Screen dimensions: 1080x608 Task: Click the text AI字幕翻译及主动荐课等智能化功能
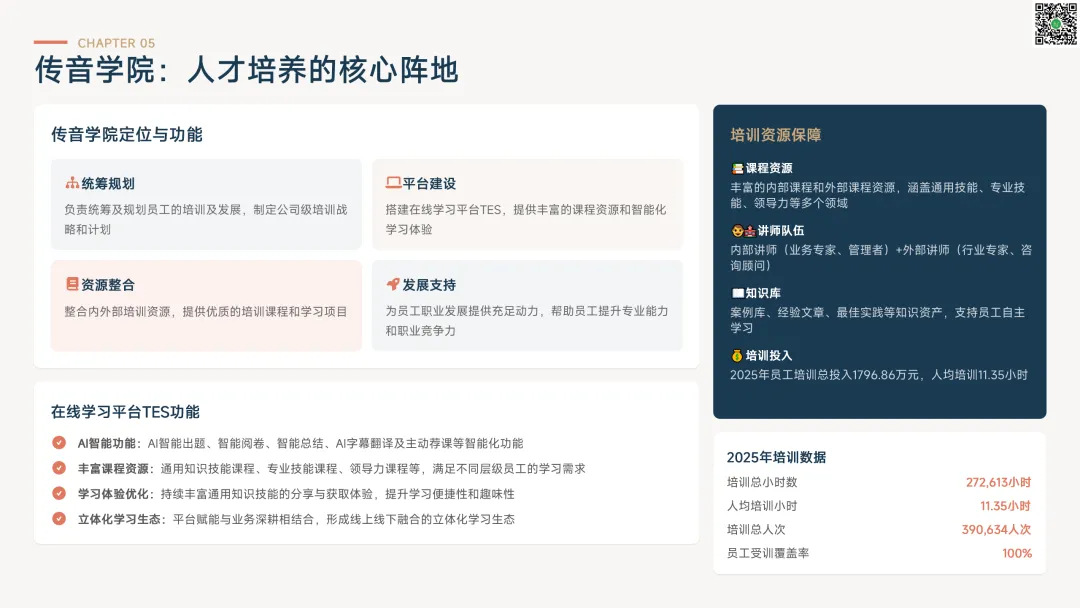click(x=429, y=443)
